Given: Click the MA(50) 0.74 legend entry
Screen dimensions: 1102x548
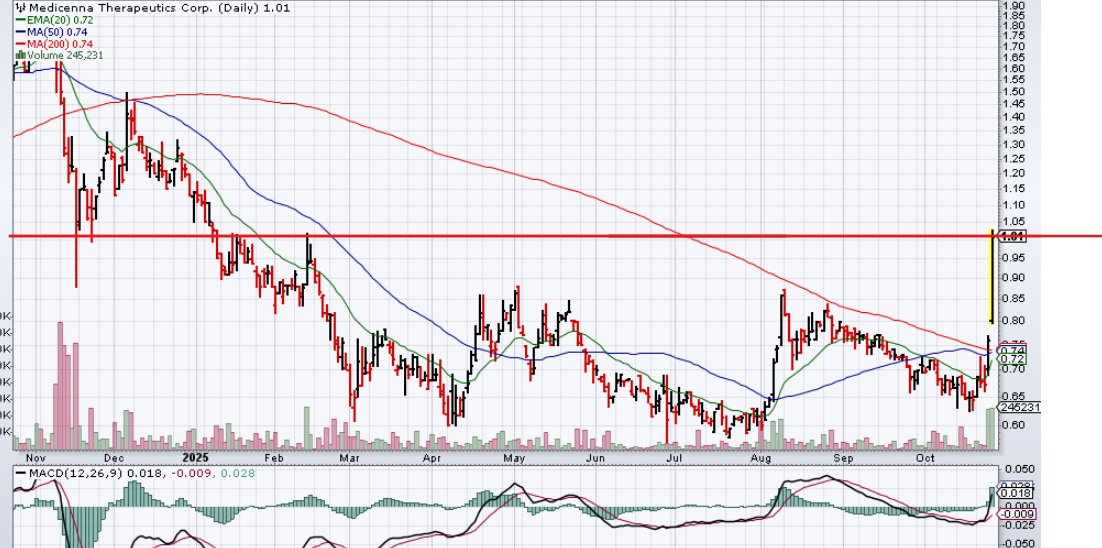Looking at the screenshot, I should point(51,32).
